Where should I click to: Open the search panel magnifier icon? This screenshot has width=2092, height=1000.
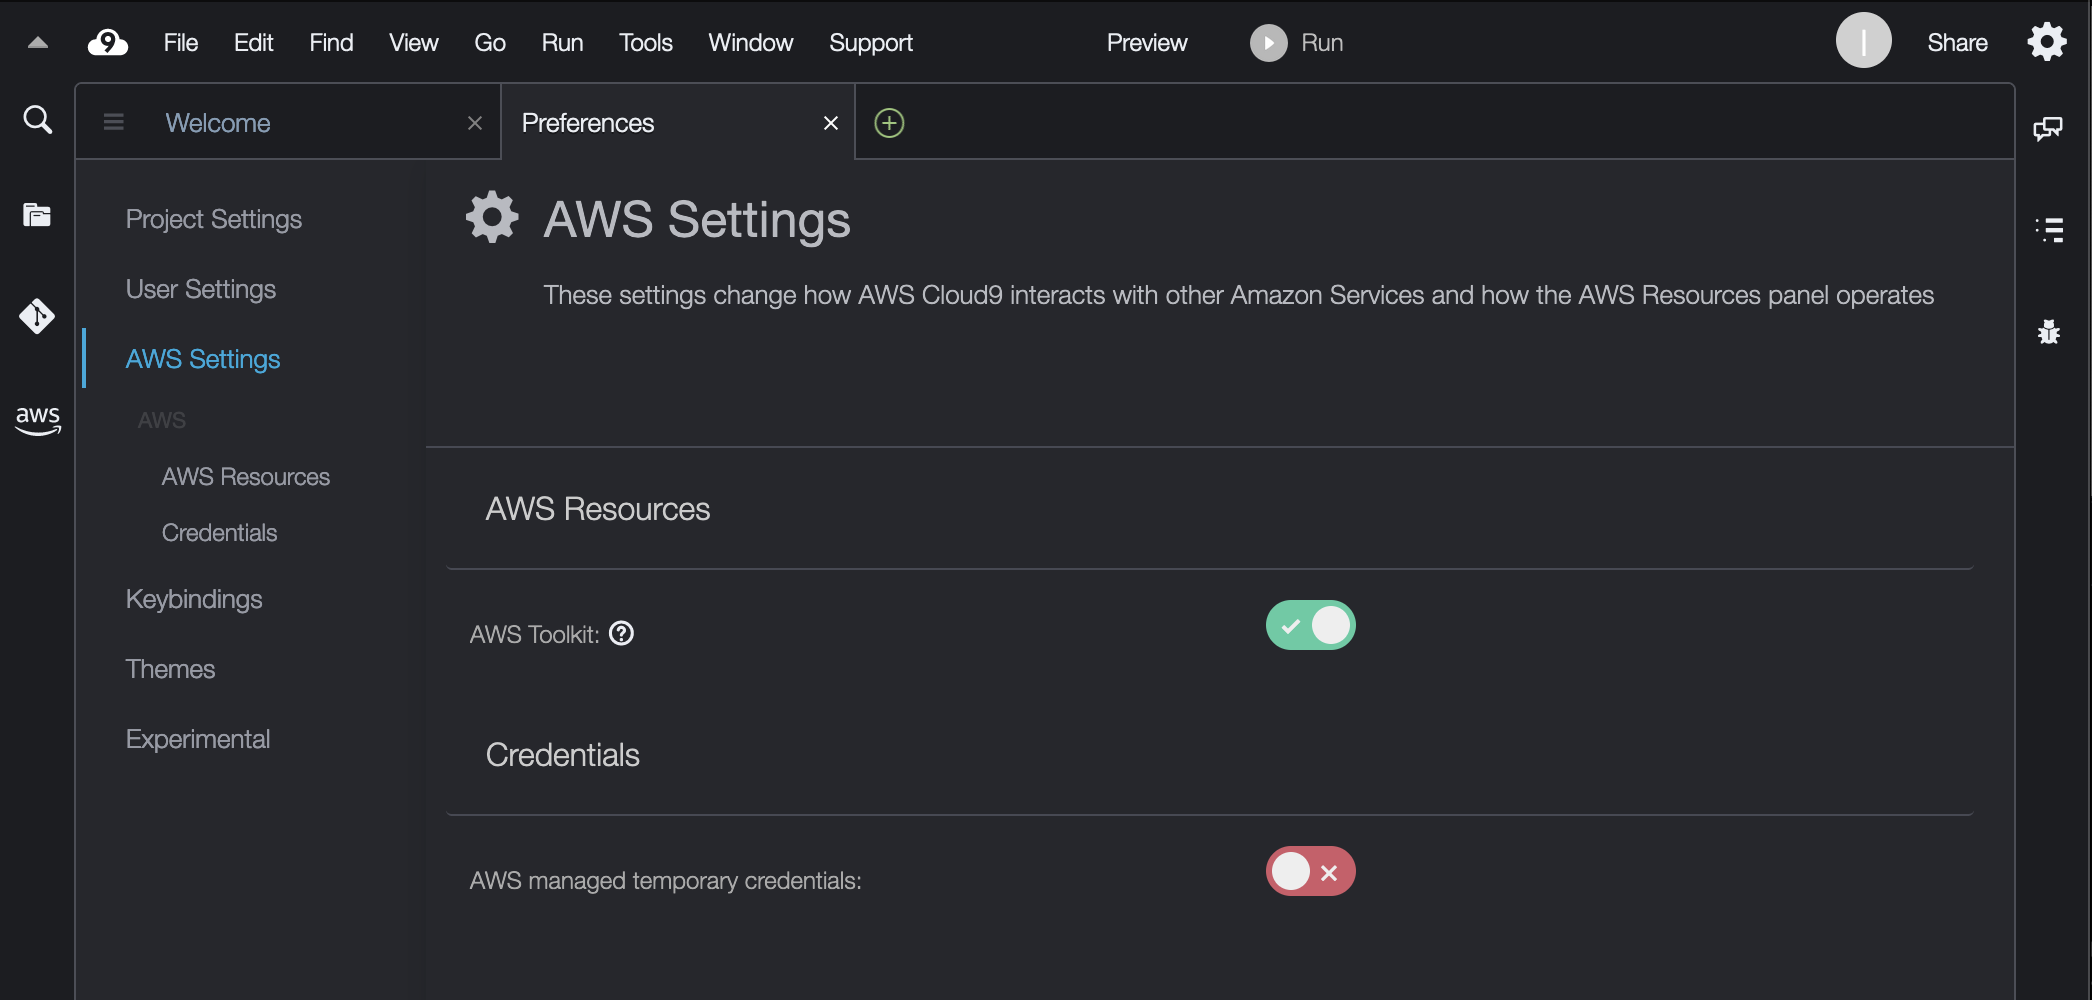[37, 120]
